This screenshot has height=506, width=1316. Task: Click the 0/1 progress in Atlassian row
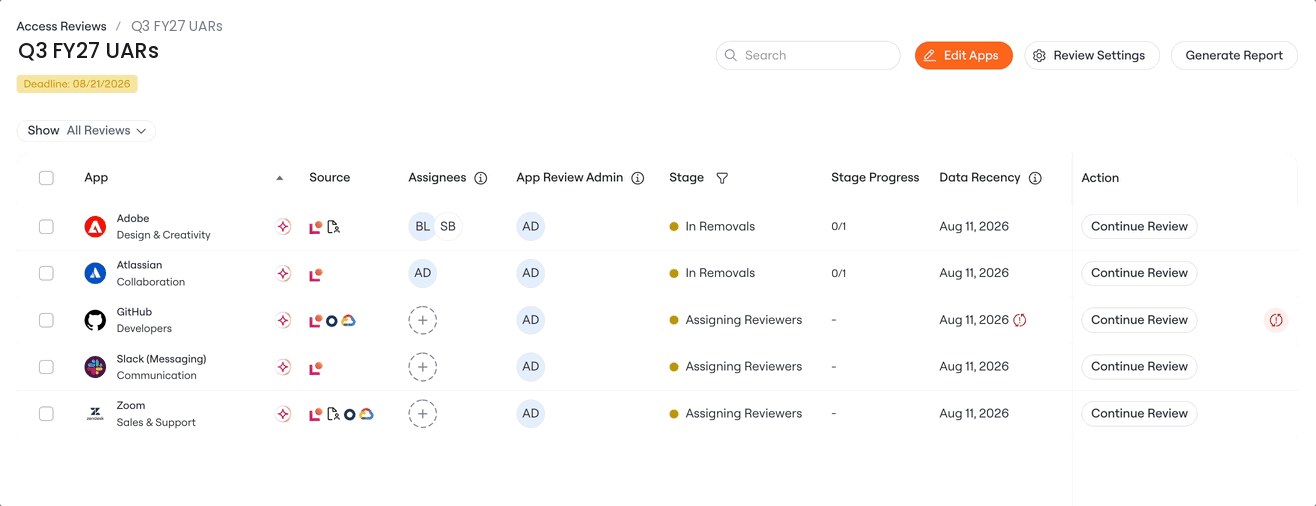pyautogui.click(x=838, y=274)
